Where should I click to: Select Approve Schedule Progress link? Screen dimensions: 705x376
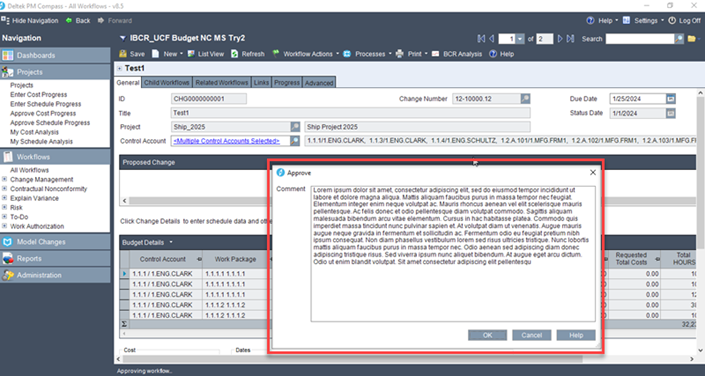tap(50, 123)
